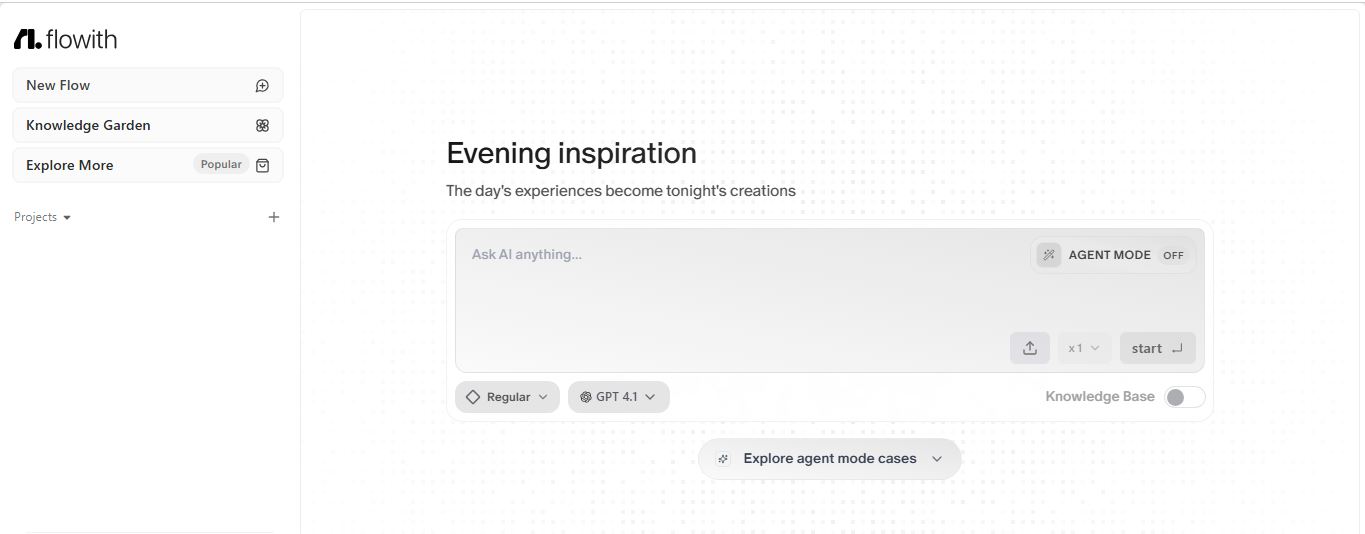Click Explore agent mode cases button

point(829,459)
